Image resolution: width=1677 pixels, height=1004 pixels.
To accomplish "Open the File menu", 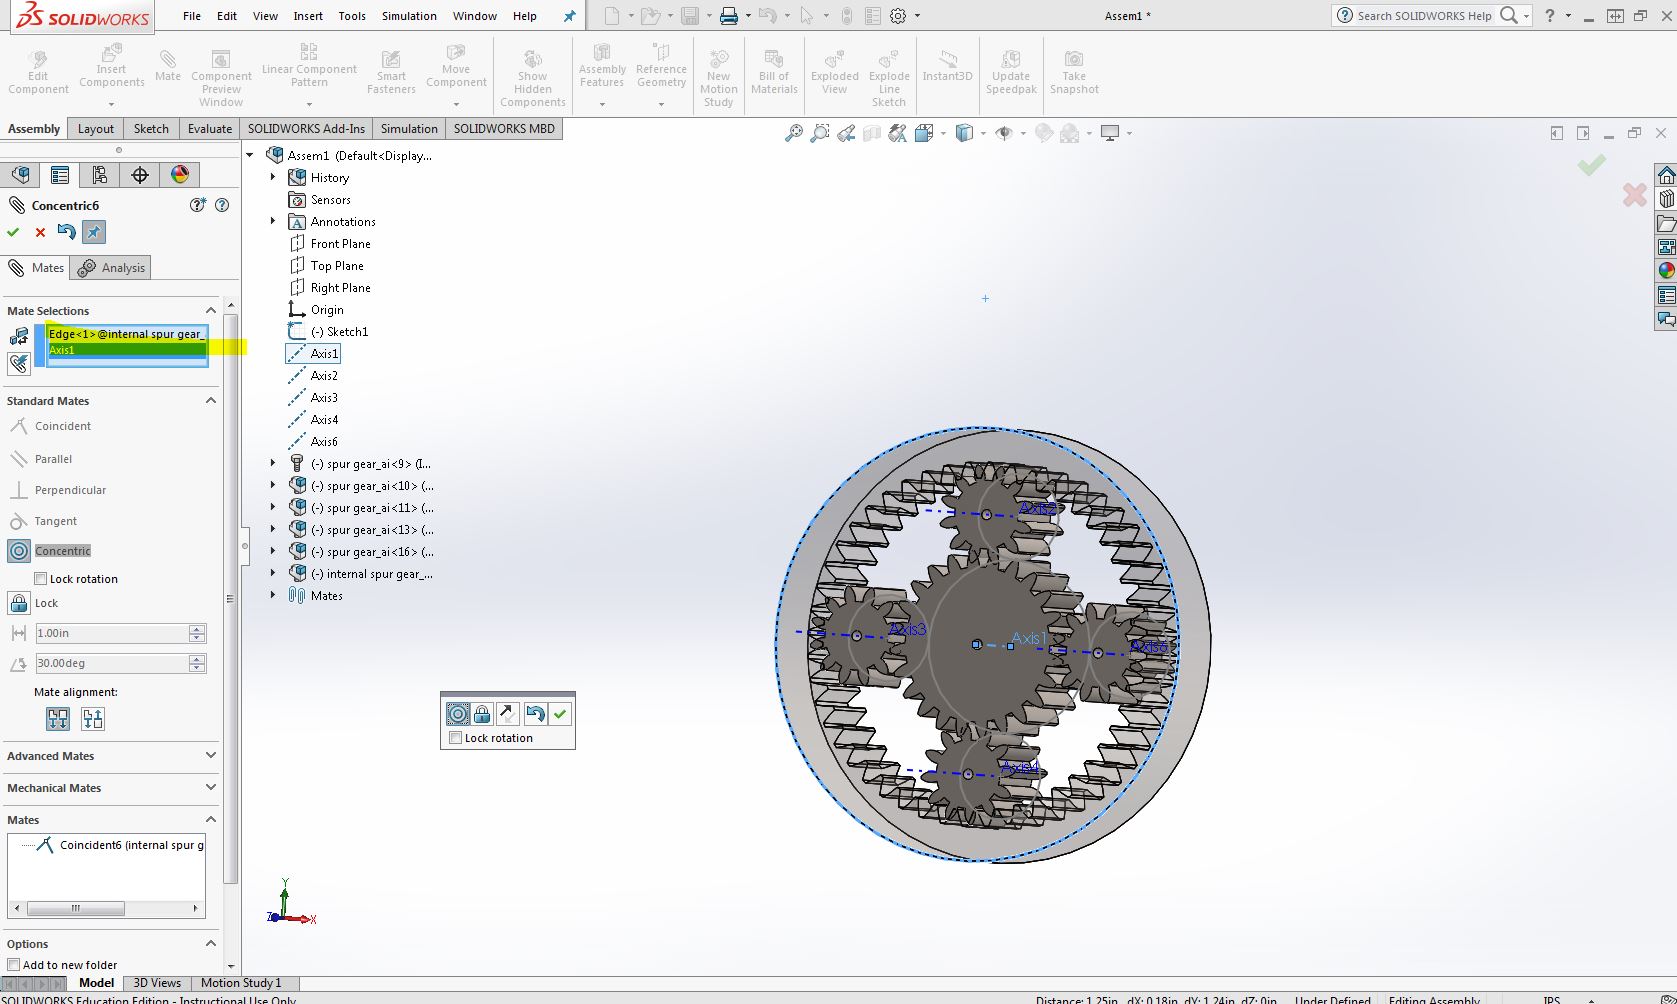I will point(192,16).
